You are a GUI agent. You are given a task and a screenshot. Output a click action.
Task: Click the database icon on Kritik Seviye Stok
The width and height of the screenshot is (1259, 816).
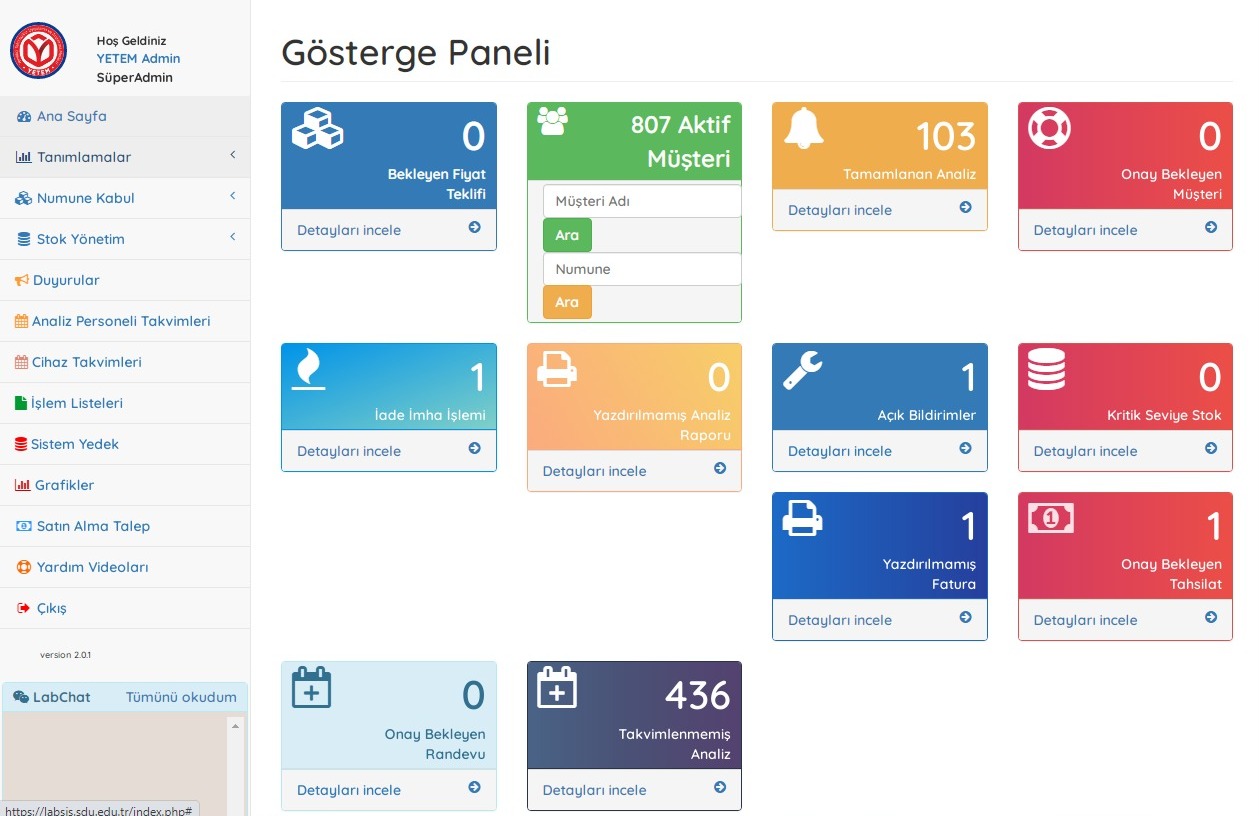[x=1047, y=370]
